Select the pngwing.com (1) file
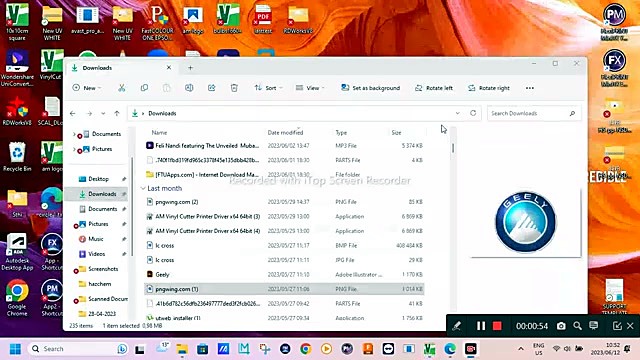 pos(284,289)
